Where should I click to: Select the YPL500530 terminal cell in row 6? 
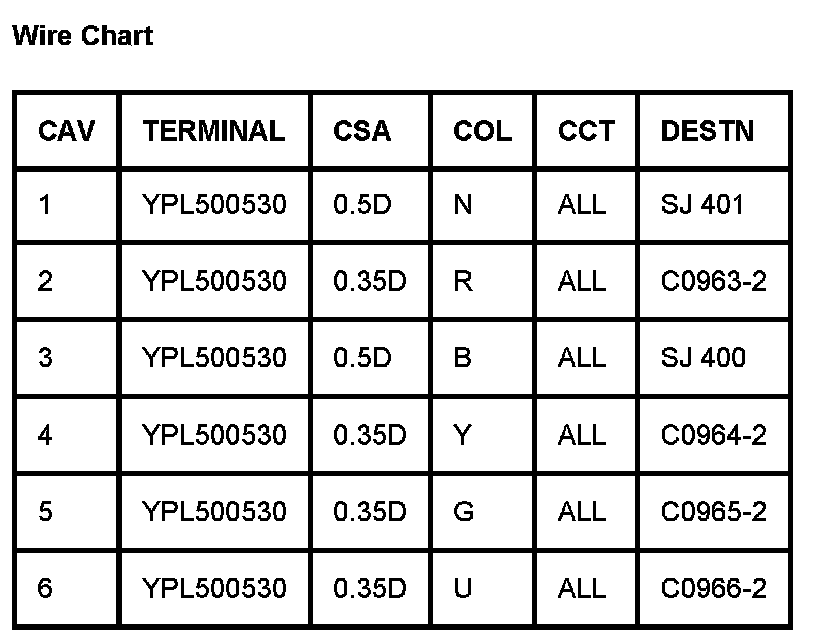[x=214, y=588]
